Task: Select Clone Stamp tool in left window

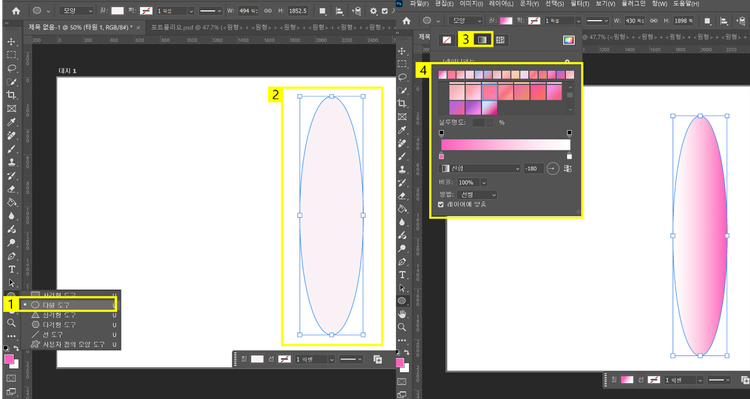Action: 11,162
